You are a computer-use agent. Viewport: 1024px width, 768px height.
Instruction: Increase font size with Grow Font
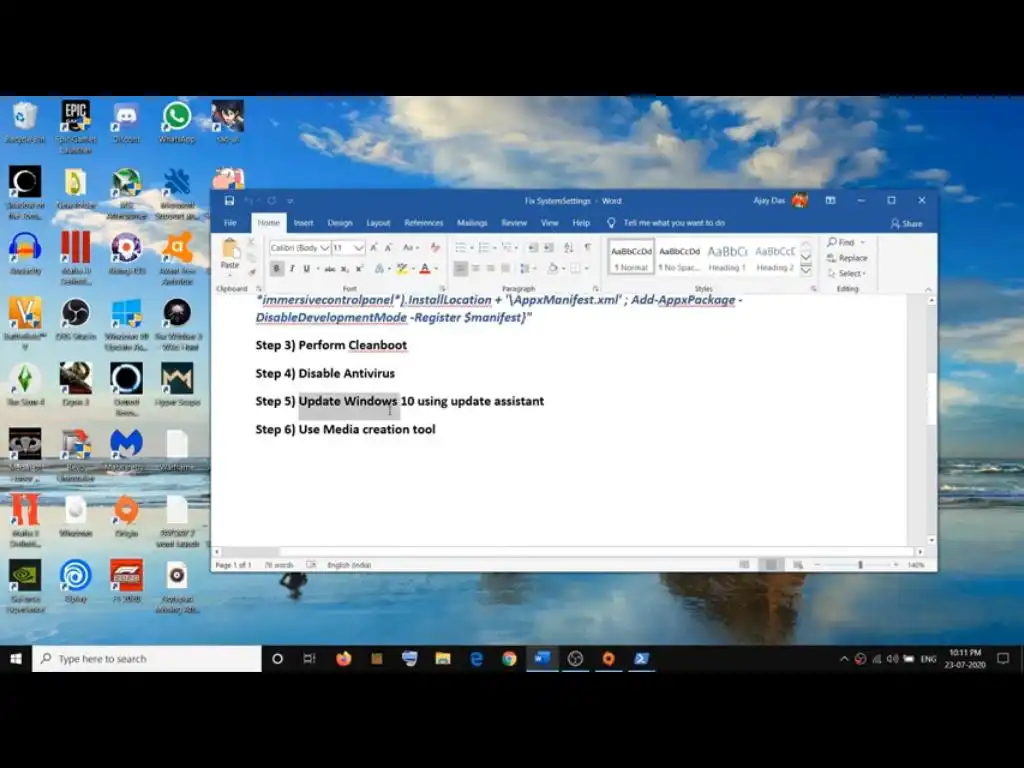(x=374, y=248)
